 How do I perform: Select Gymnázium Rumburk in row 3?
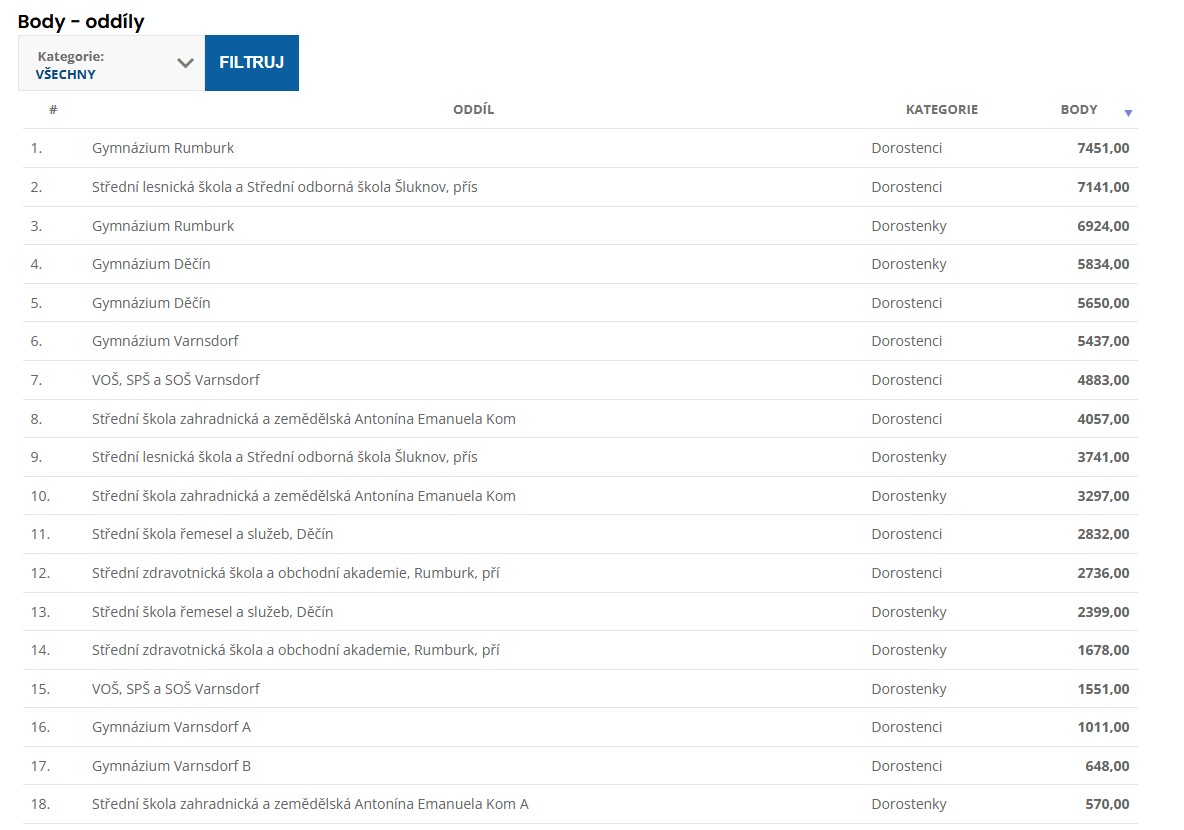(163, 226)
